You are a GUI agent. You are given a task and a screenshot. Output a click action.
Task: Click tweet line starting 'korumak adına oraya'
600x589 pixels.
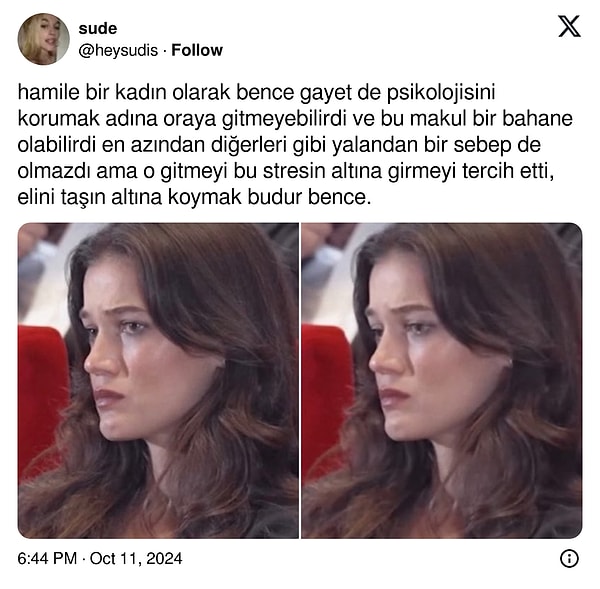[295, 119]
